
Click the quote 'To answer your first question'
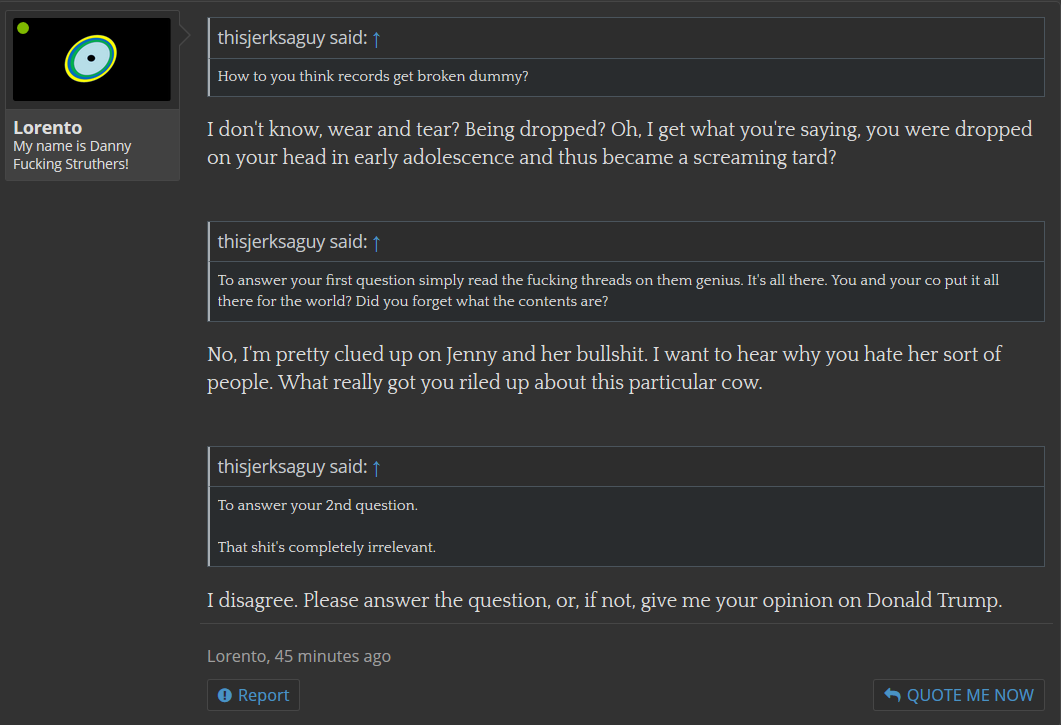click(608, 290)
